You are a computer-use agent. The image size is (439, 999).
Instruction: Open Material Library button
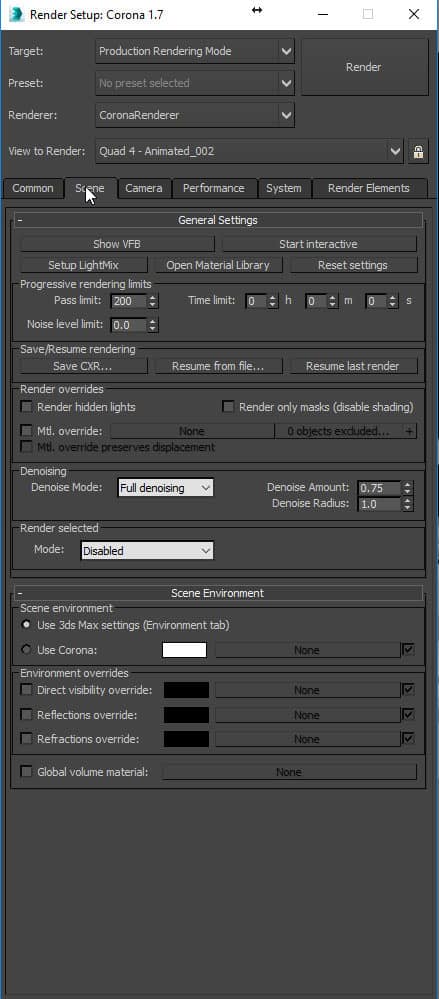tap(218, 265)
